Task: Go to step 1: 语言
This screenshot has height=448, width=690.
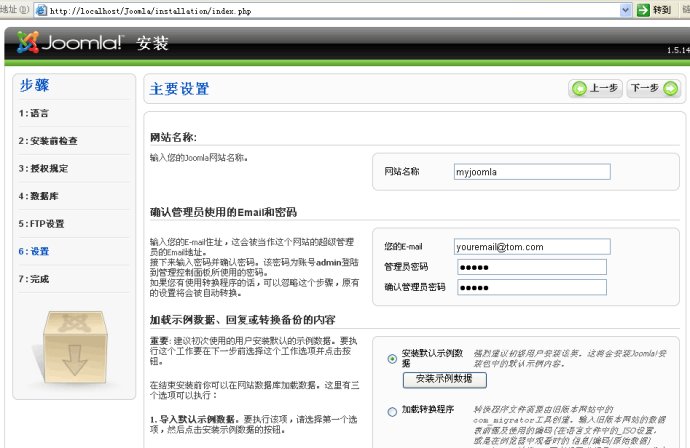Action: 33,113
